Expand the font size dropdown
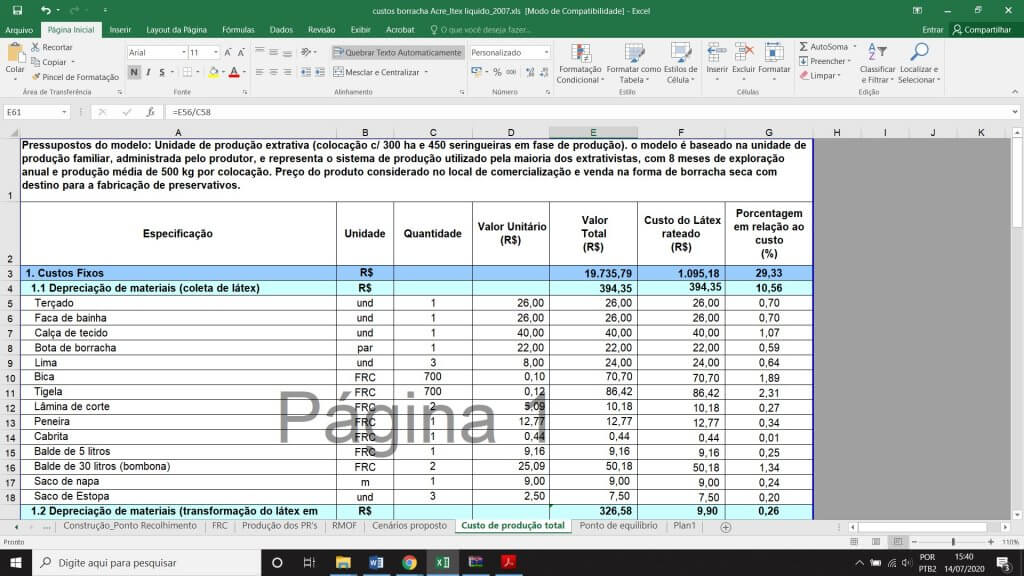Viewport: 1024px width, 576px height. (x=215, y=52)
